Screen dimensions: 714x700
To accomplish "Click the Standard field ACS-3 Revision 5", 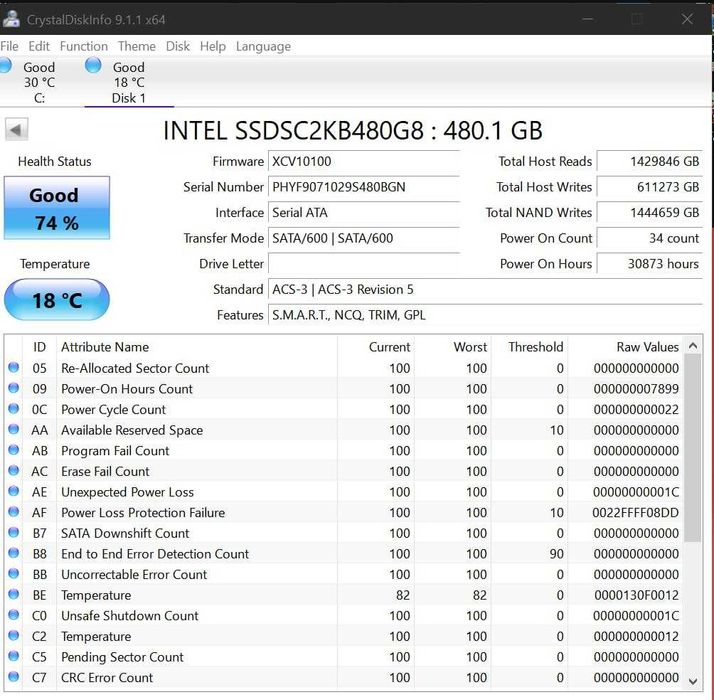I will (x=485, y=290).
